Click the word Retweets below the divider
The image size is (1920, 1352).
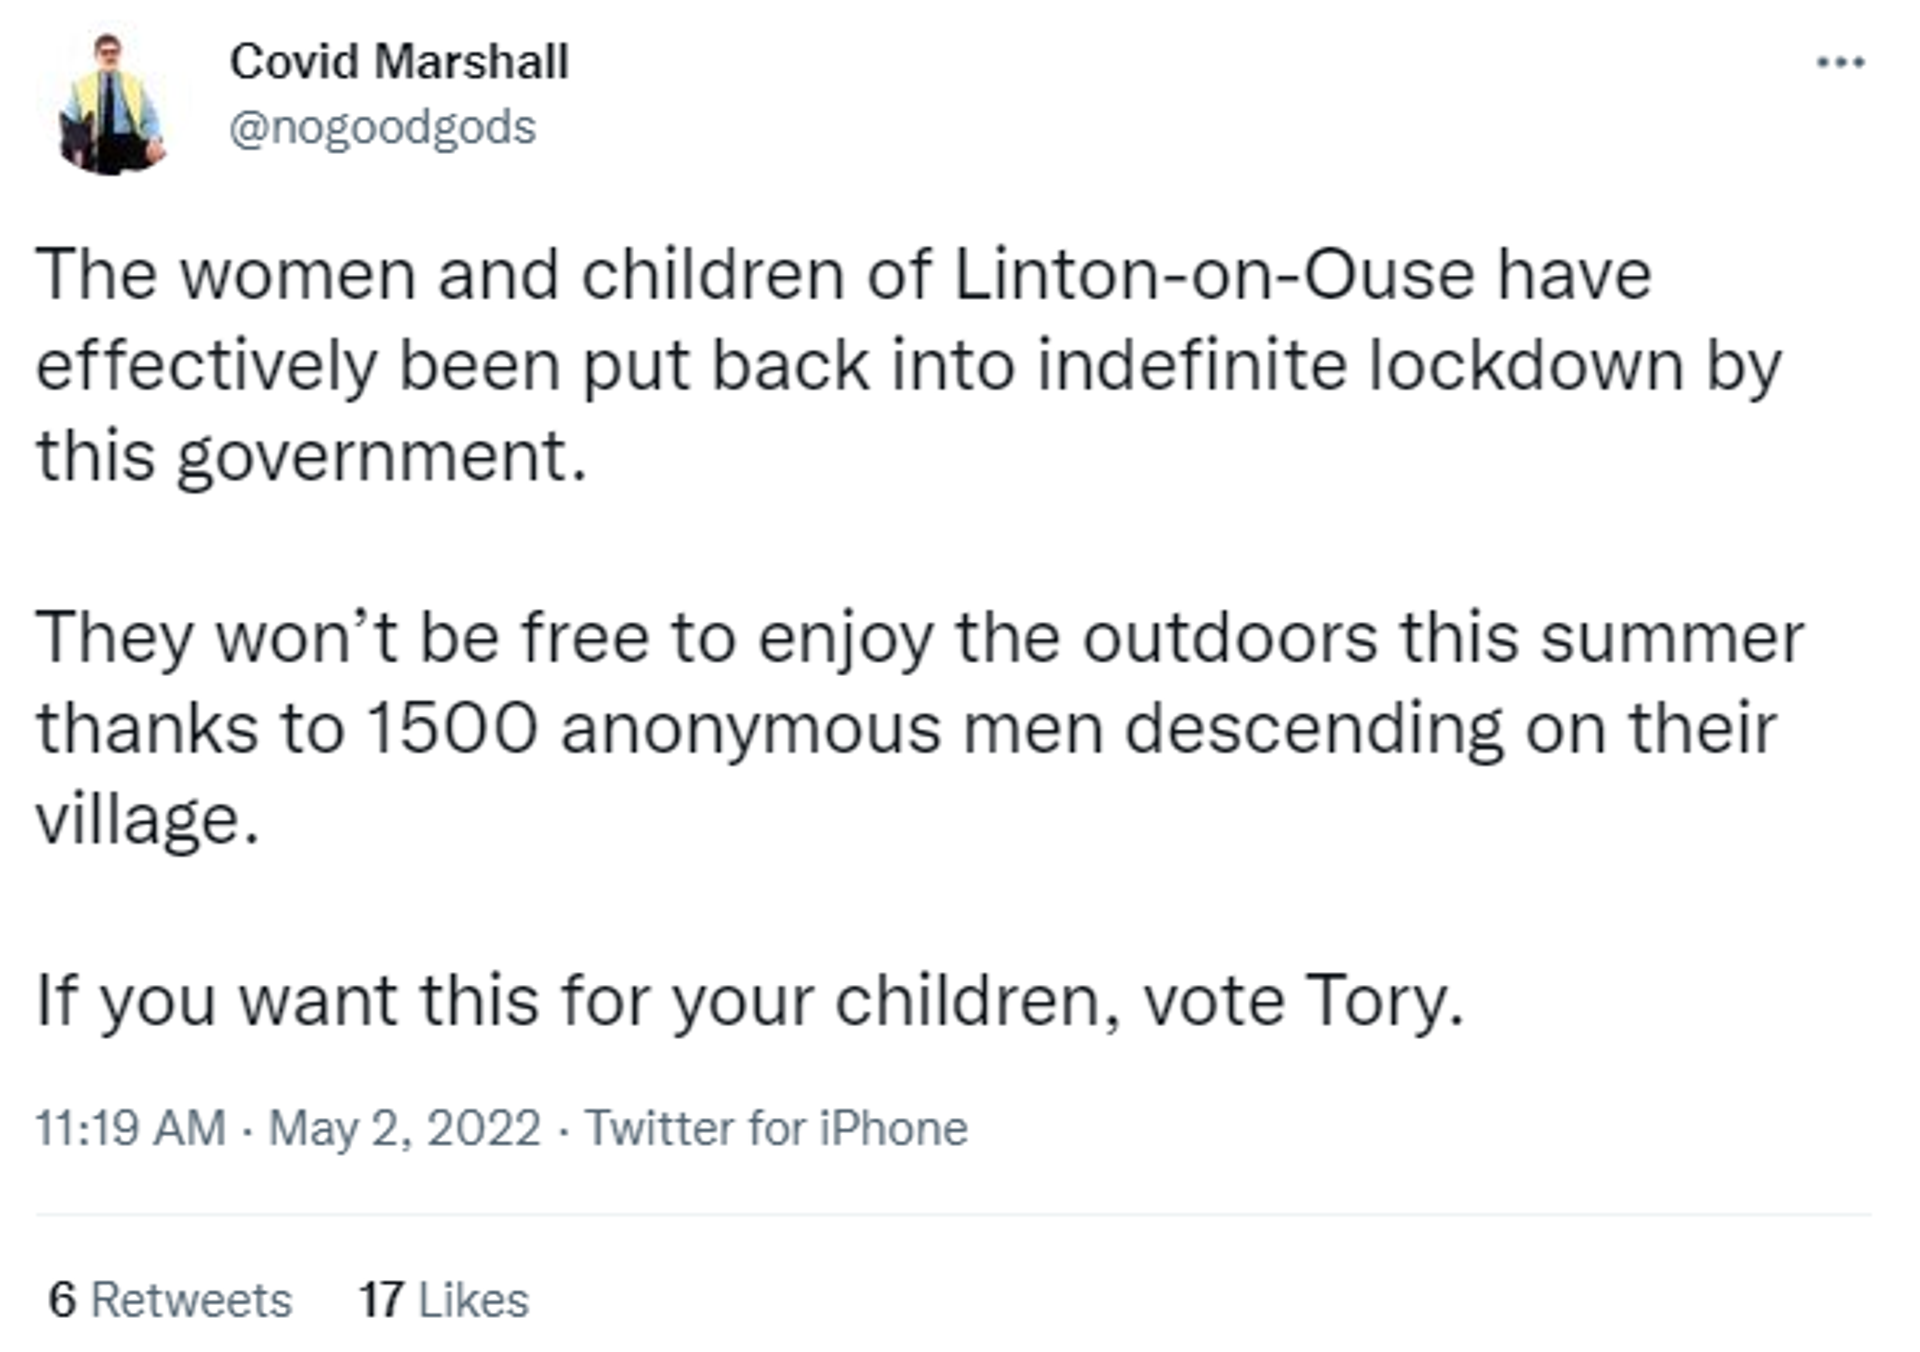(x=192, y=1300)
